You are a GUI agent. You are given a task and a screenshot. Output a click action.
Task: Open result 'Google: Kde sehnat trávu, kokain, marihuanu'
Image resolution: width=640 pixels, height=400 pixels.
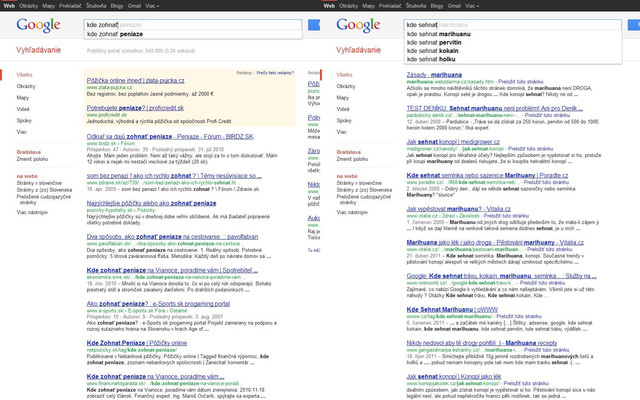pyautogui.click(x=502, y=276)
